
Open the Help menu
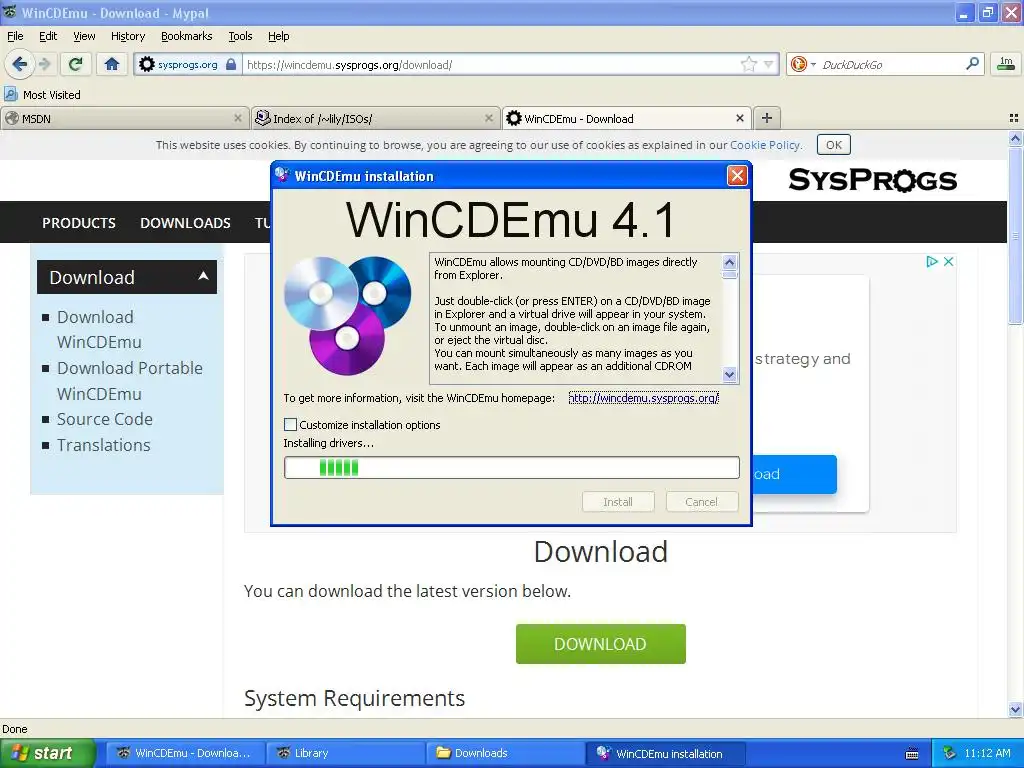point(278,36)
